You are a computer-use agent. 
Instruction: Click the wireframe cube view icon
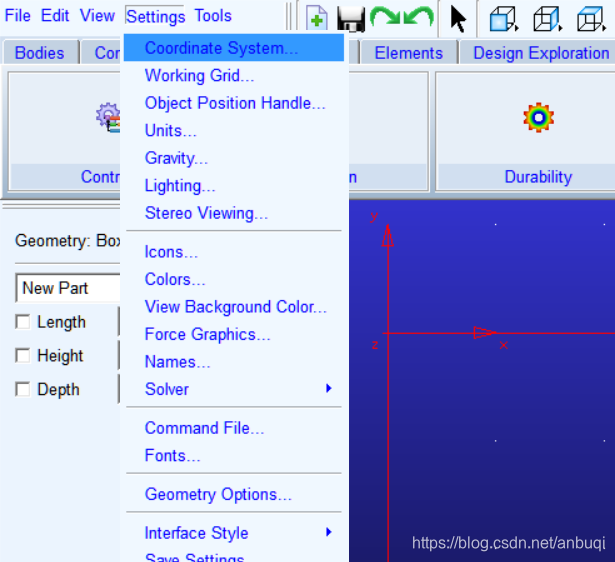548,18
